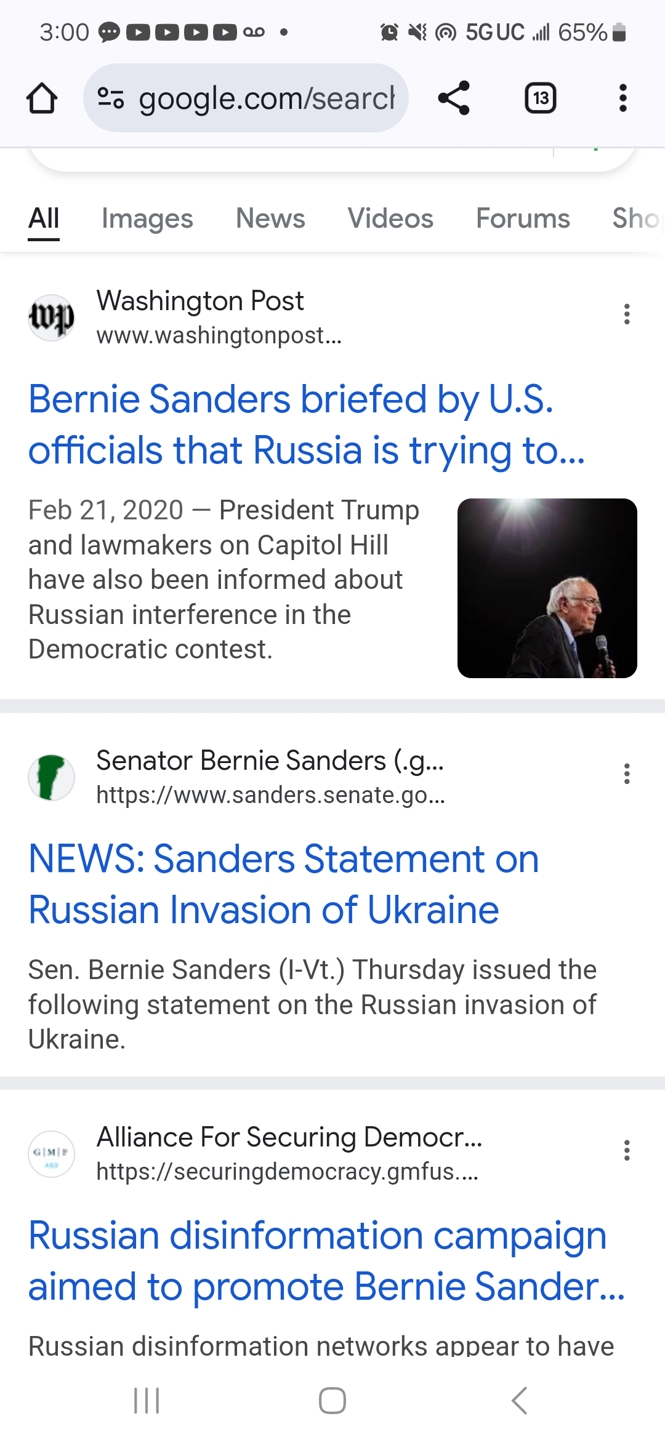Screen dimensions: 665x1440
Task: Tap the green Vermont favicon for Sanders site
Action: 51,777
